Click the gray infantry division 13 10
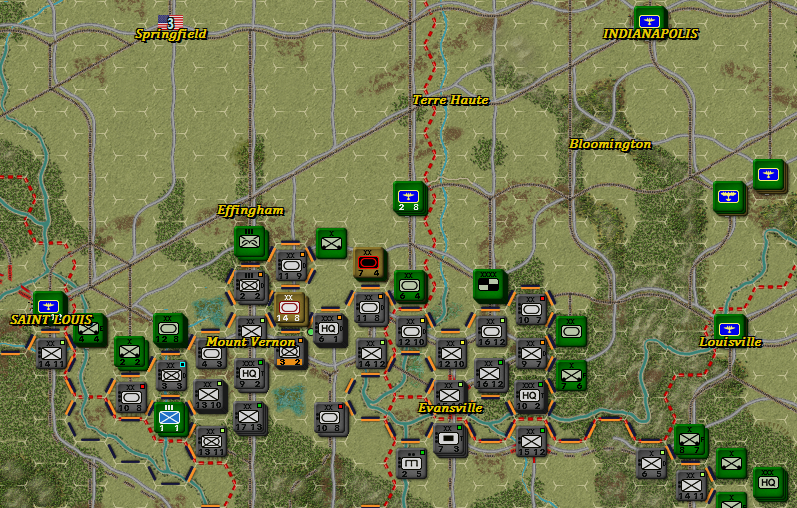 point(209,395)
